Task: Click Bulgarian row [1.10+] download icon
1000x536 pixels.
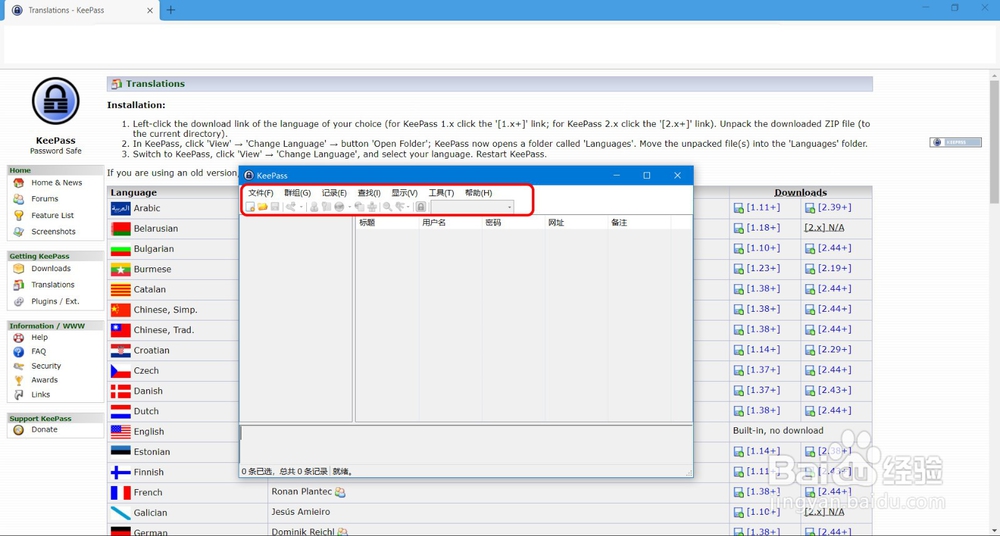Action: pyautogui.click(x=739, y=249)
